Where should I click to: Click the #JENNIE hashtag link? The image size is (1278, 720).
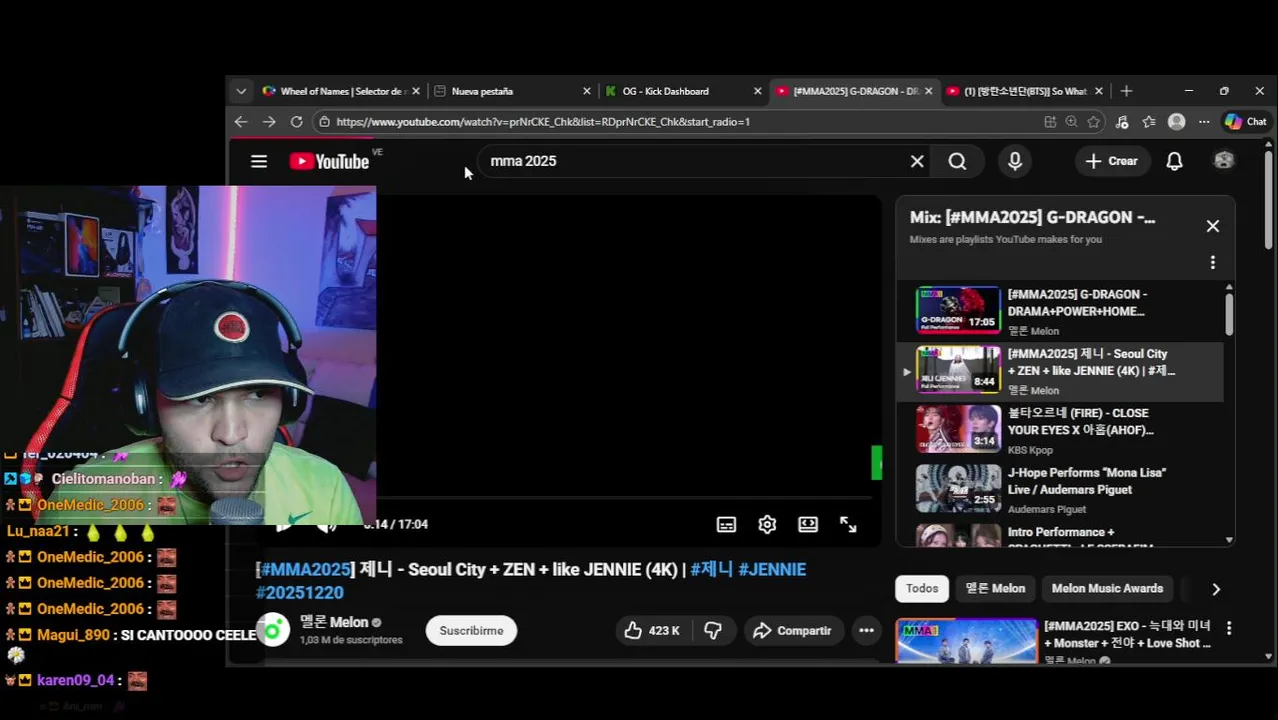[772, 569]
